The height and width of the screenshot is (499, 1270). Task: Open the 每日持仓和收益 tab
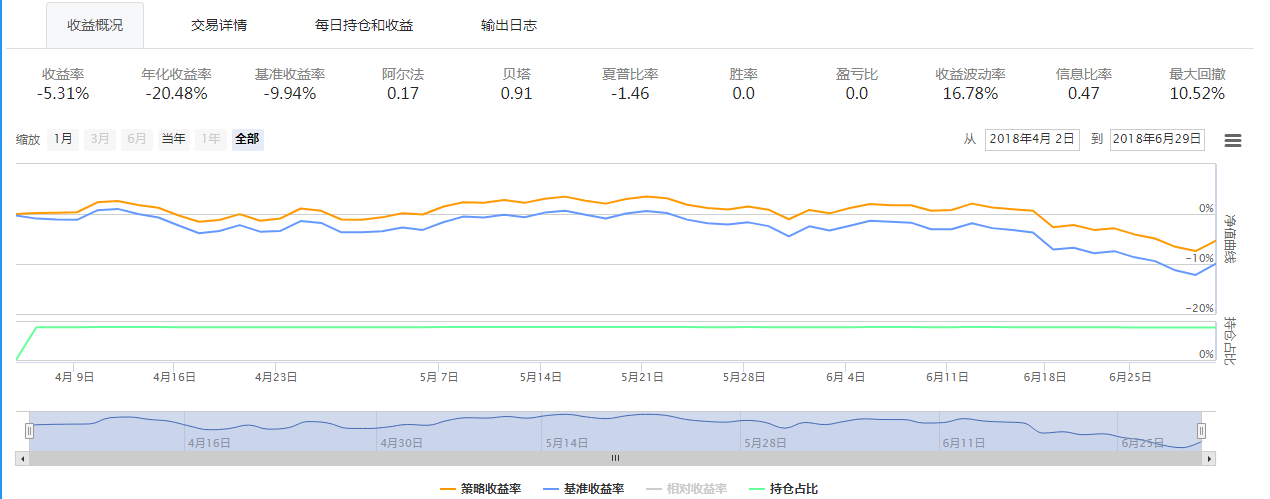click(364, 25)
